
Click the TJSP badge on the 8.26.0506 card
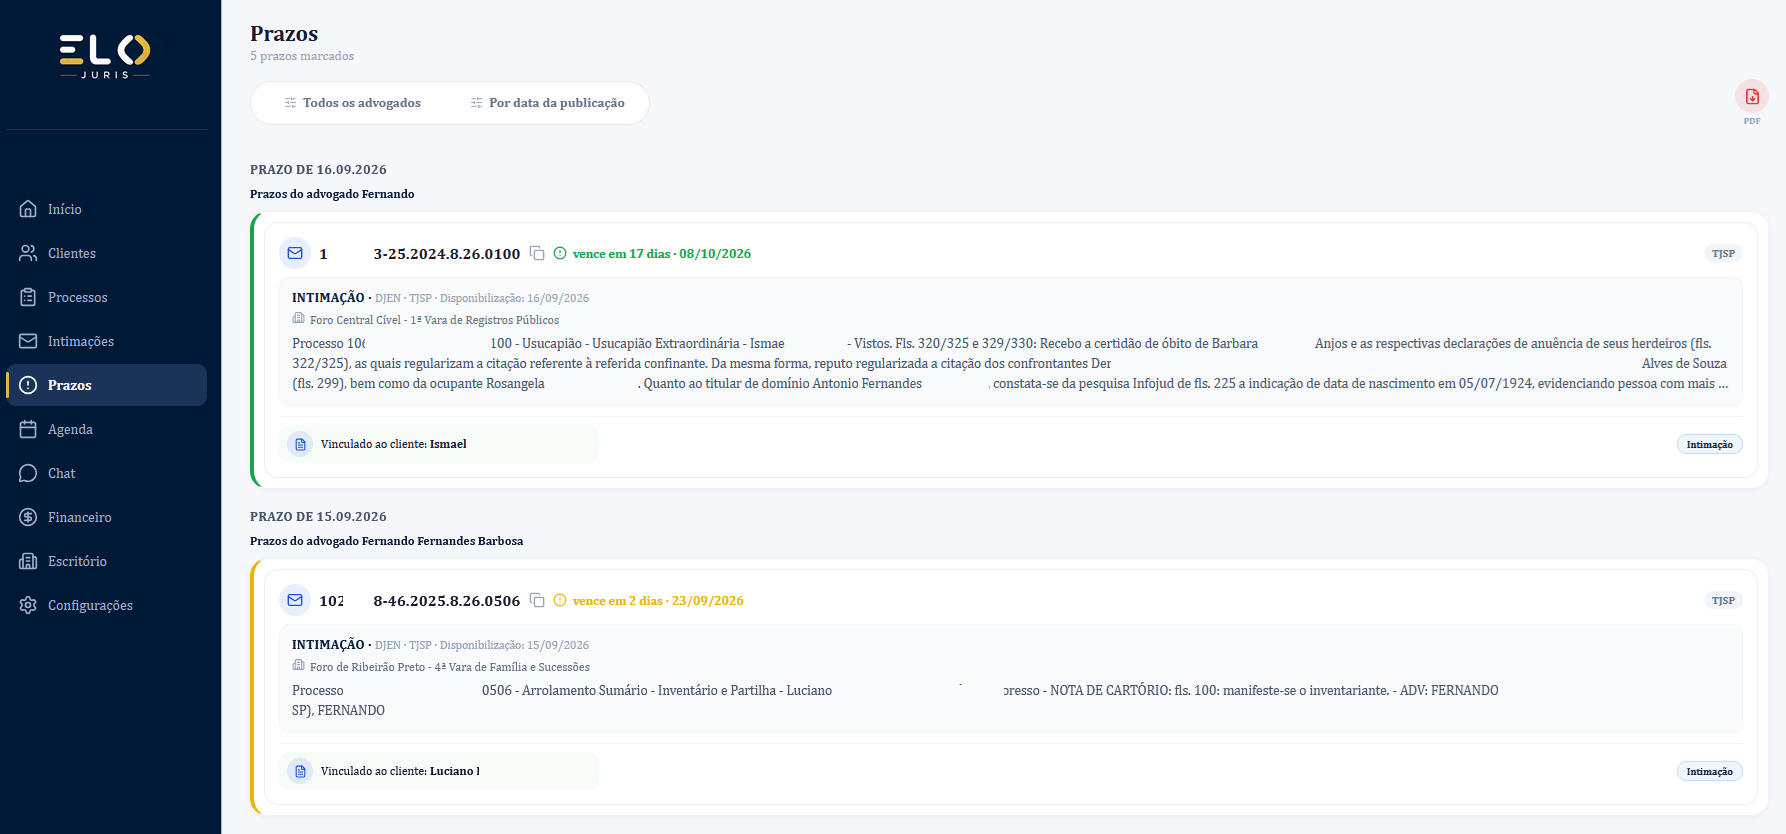coord(1723,601)
